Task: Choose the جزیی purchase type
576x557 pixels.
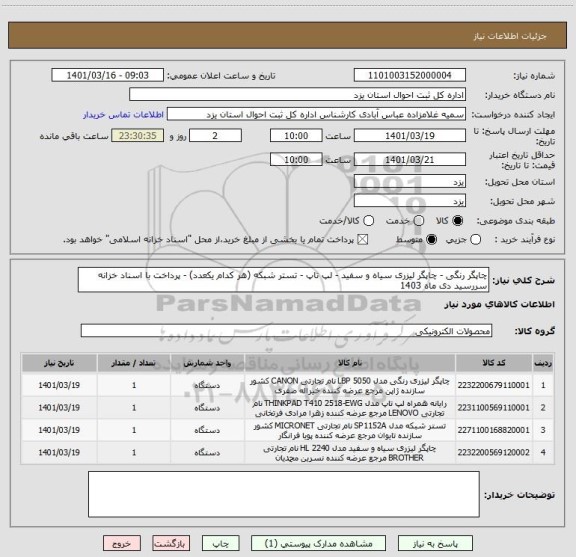Action: click(x=476, y=240)
